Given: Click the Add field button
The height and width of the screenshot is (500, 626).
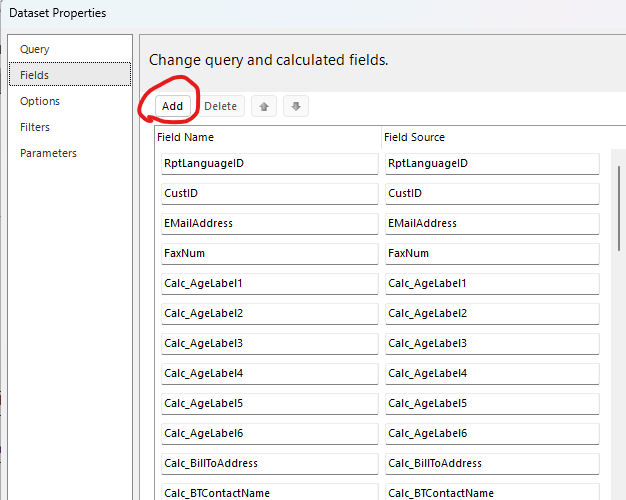Looking at the screenshot, I should (x=172, y=106).
